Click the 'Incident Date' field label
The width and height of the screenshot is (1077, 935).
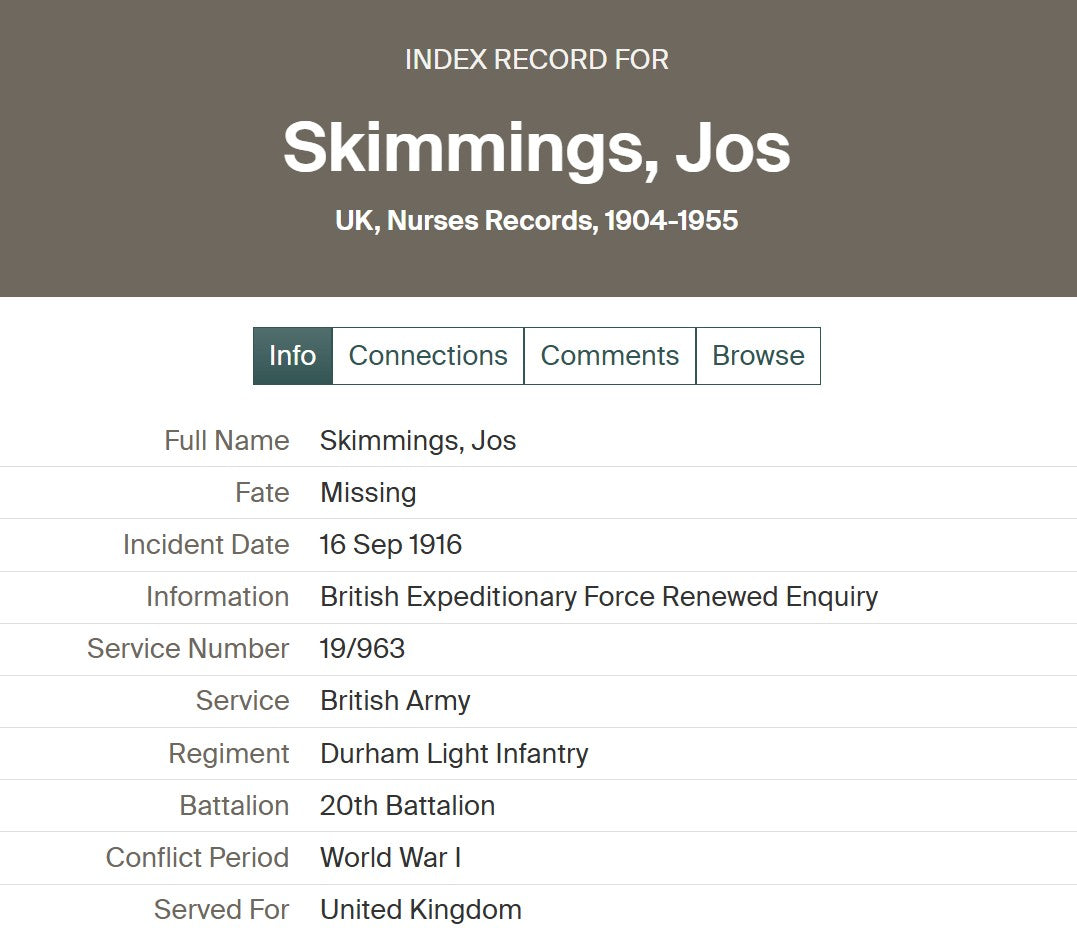coord(206,545)
